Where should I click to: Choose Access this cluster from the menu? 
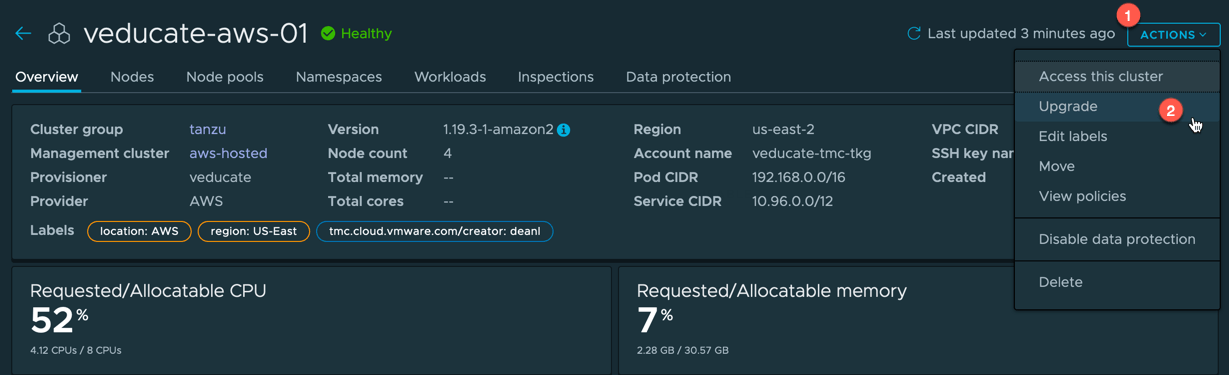click(1117, 76)
